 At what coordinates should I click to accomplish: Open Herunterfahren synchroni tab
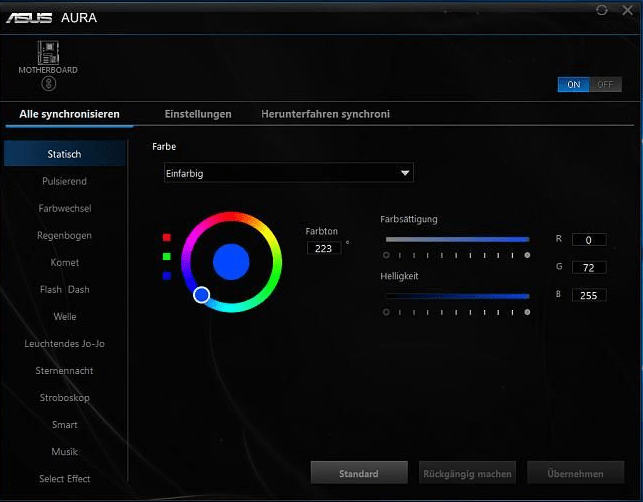[x=326, y=114]
